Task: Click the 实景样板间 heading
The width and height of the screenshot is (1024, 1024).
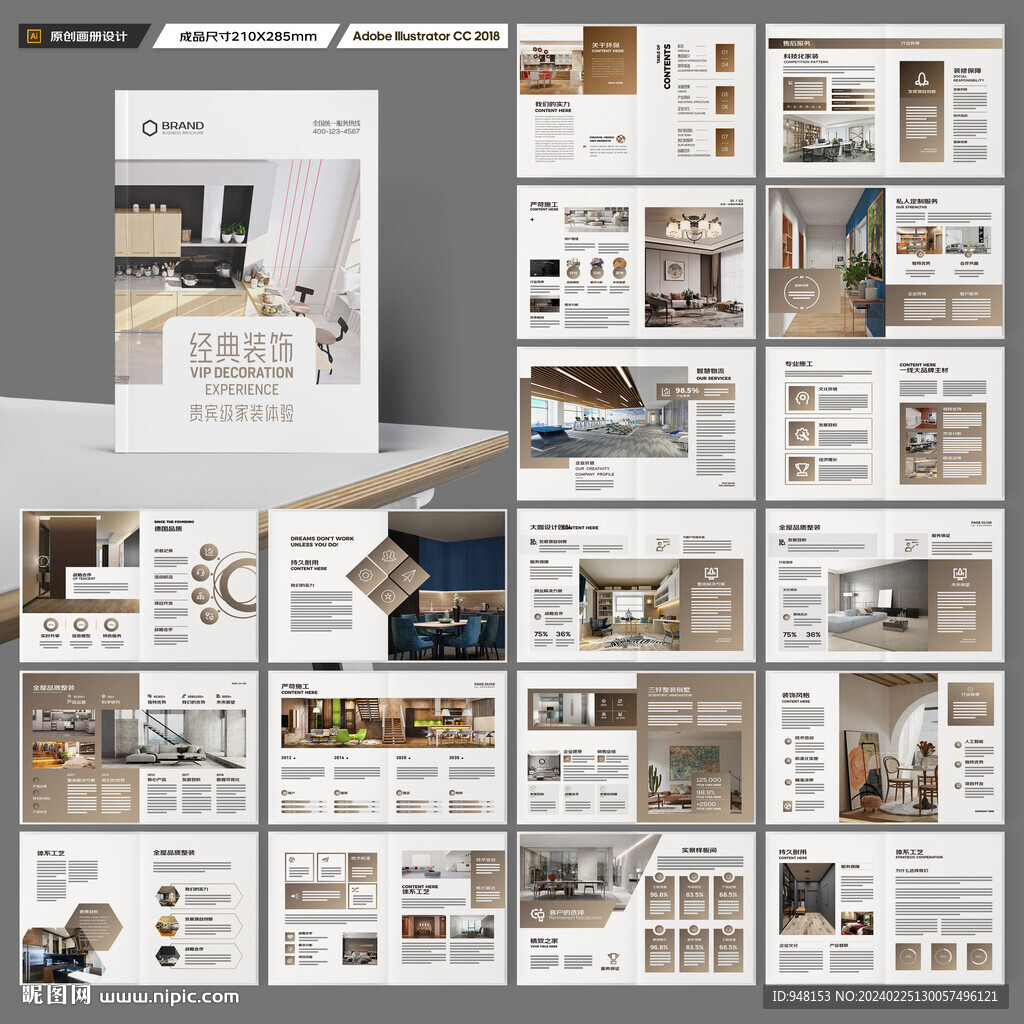Action: click(699, 850)
